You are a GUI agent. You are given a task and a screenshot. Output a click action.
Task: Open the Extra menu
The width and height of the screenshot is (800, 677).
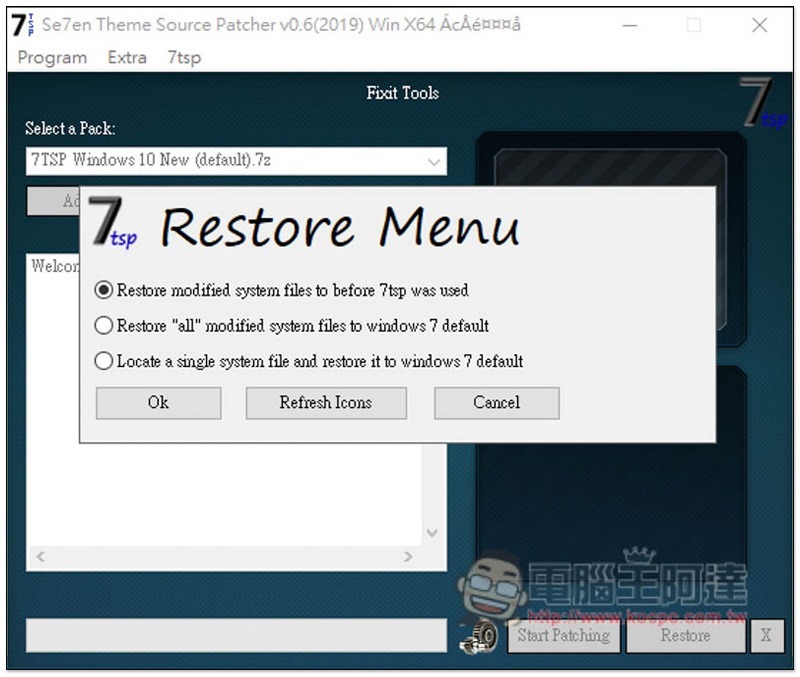point(127,58)
